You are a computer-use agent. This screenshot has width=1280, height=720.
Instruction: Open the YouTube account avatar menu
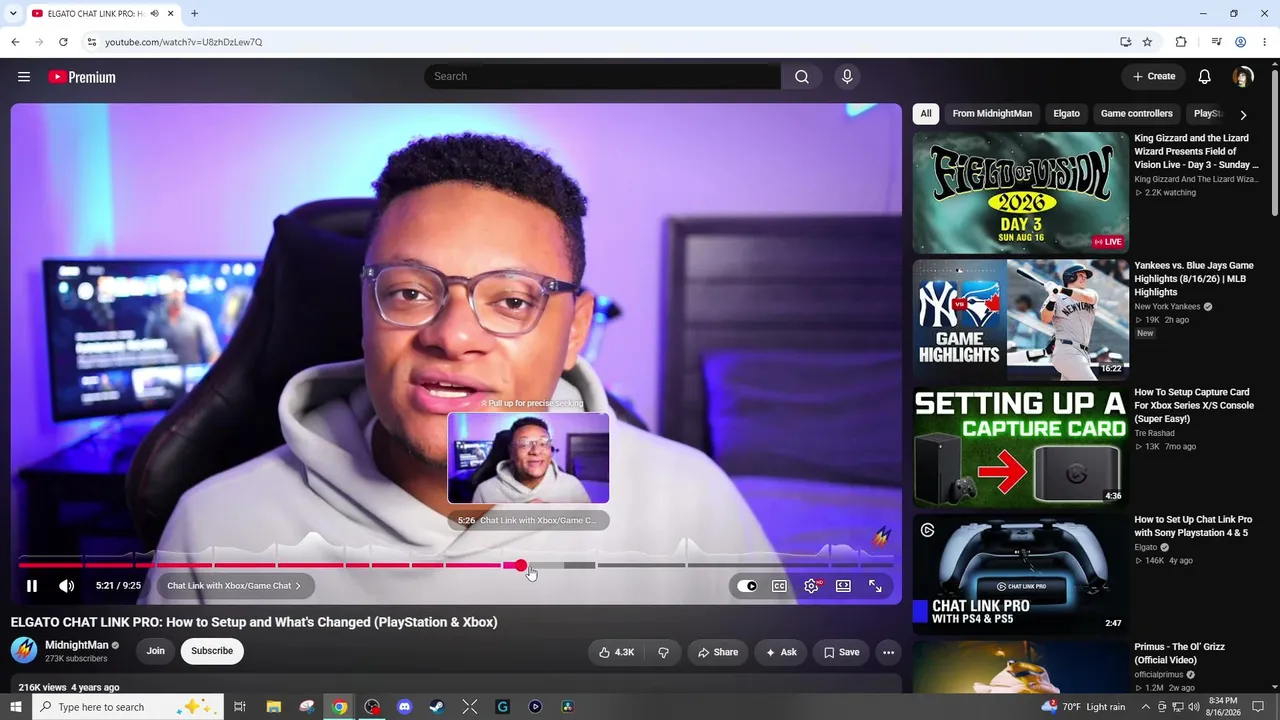(x=1243, y=77)
